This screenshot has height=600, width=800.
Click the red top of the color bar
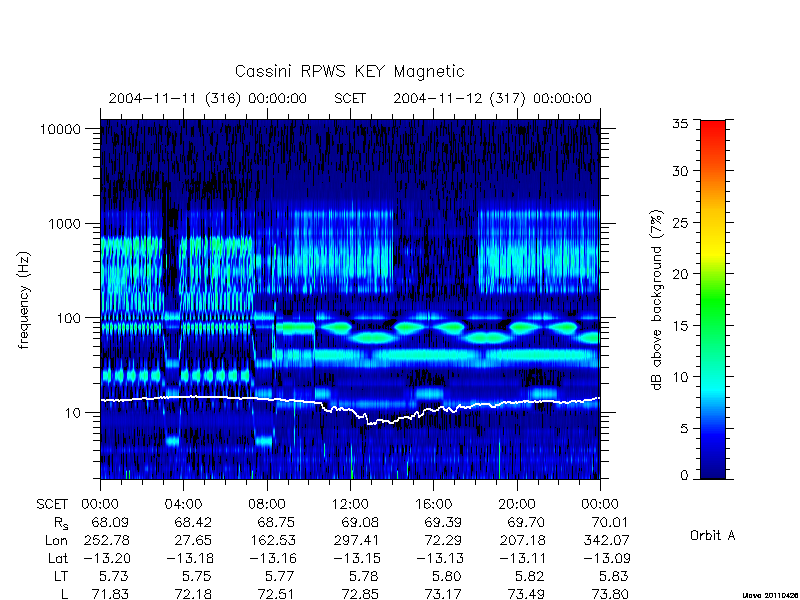click(713, 128)
